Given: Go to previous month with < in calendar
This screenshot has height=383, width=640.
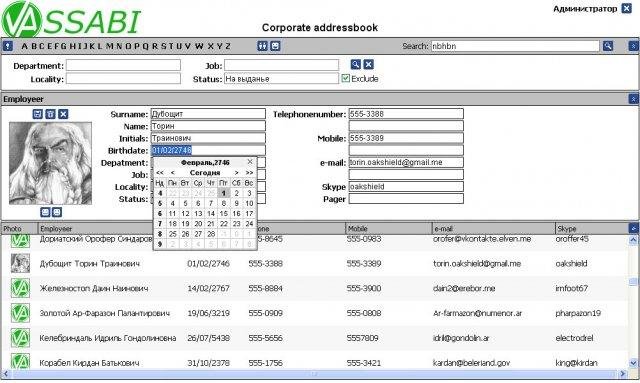Looking at the screenshot, I should pyautogui.click(x=172, y=173).
